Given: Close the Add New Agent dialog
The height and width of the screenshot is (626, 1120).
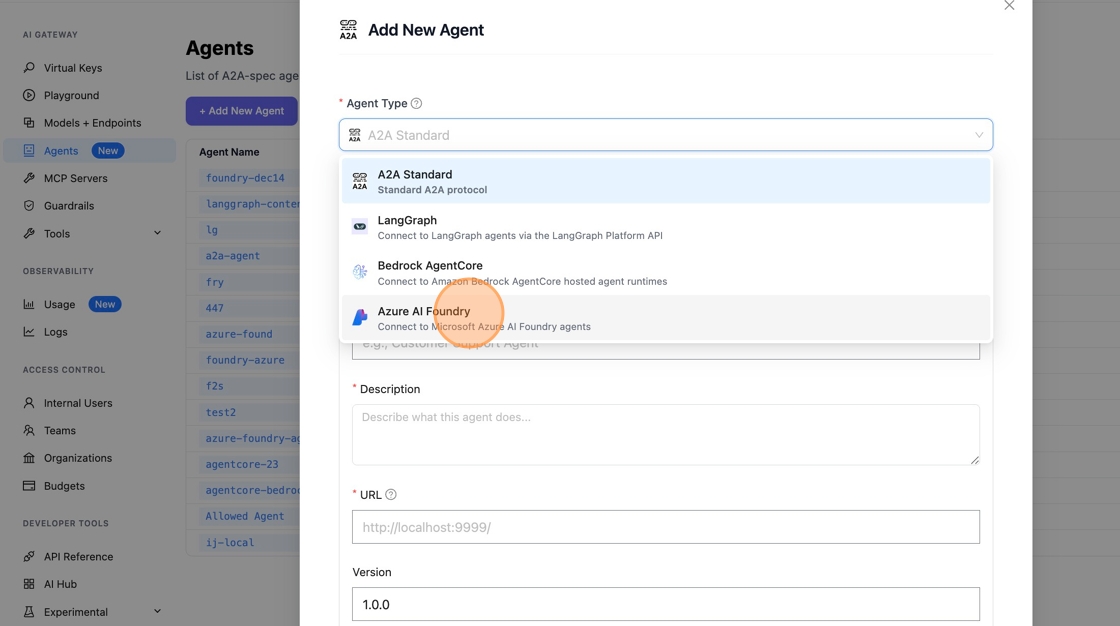Looking at the screenshot, I should click(x=1009, y=6).
